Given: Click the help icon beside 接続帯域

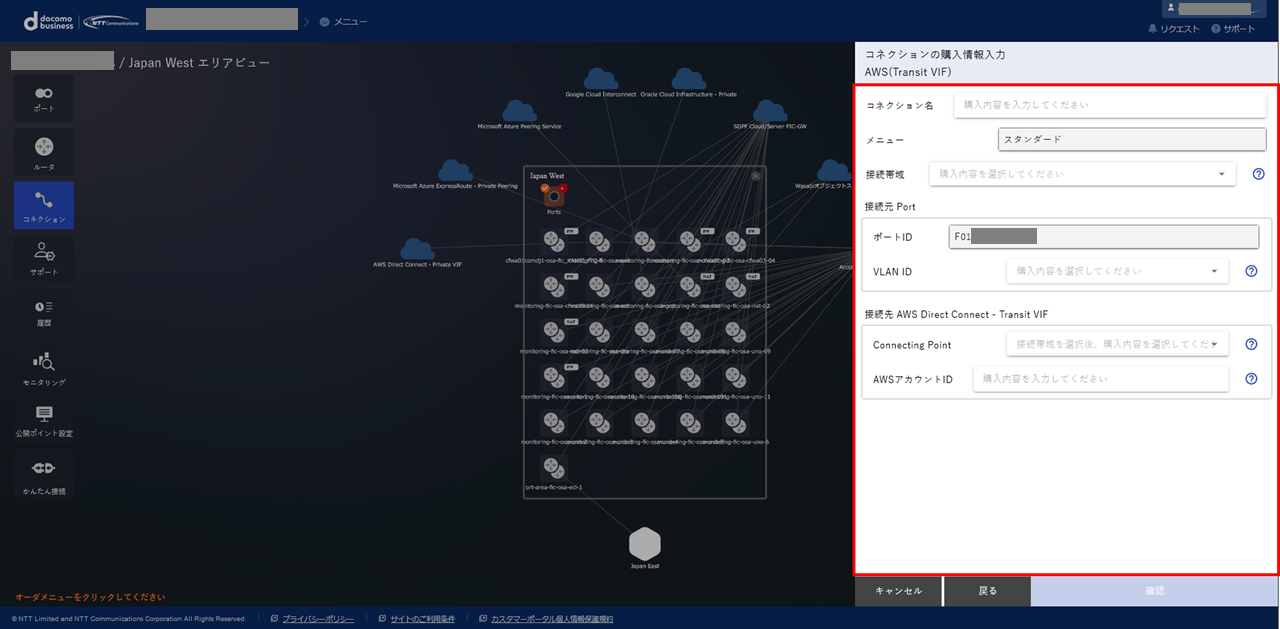Looking at the screenshot, I should tap(1258, 174).
